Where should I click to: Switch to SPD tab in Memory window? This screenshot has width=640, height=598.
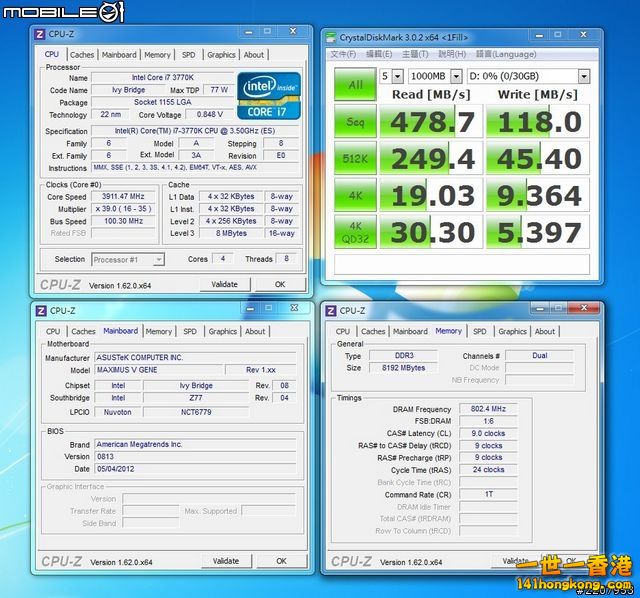tap(480, 331)
